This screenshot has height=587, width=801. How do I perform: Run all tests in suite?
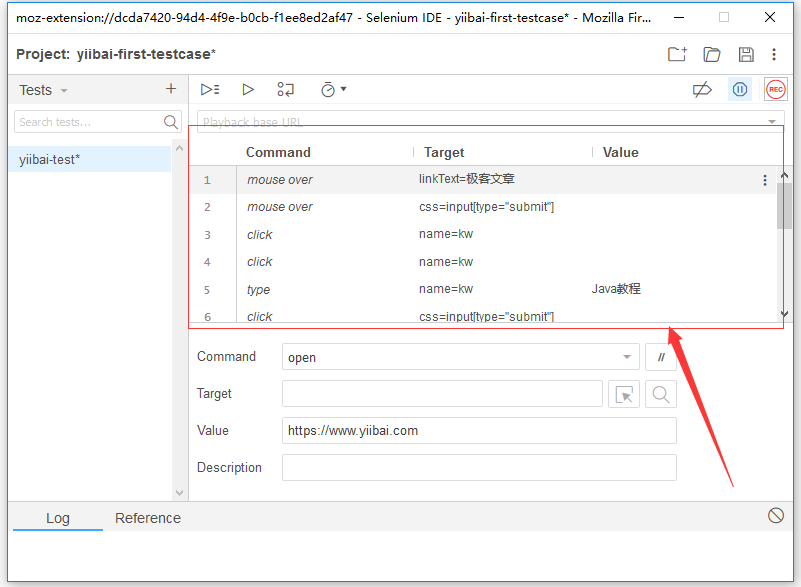(x=210, y=90)
